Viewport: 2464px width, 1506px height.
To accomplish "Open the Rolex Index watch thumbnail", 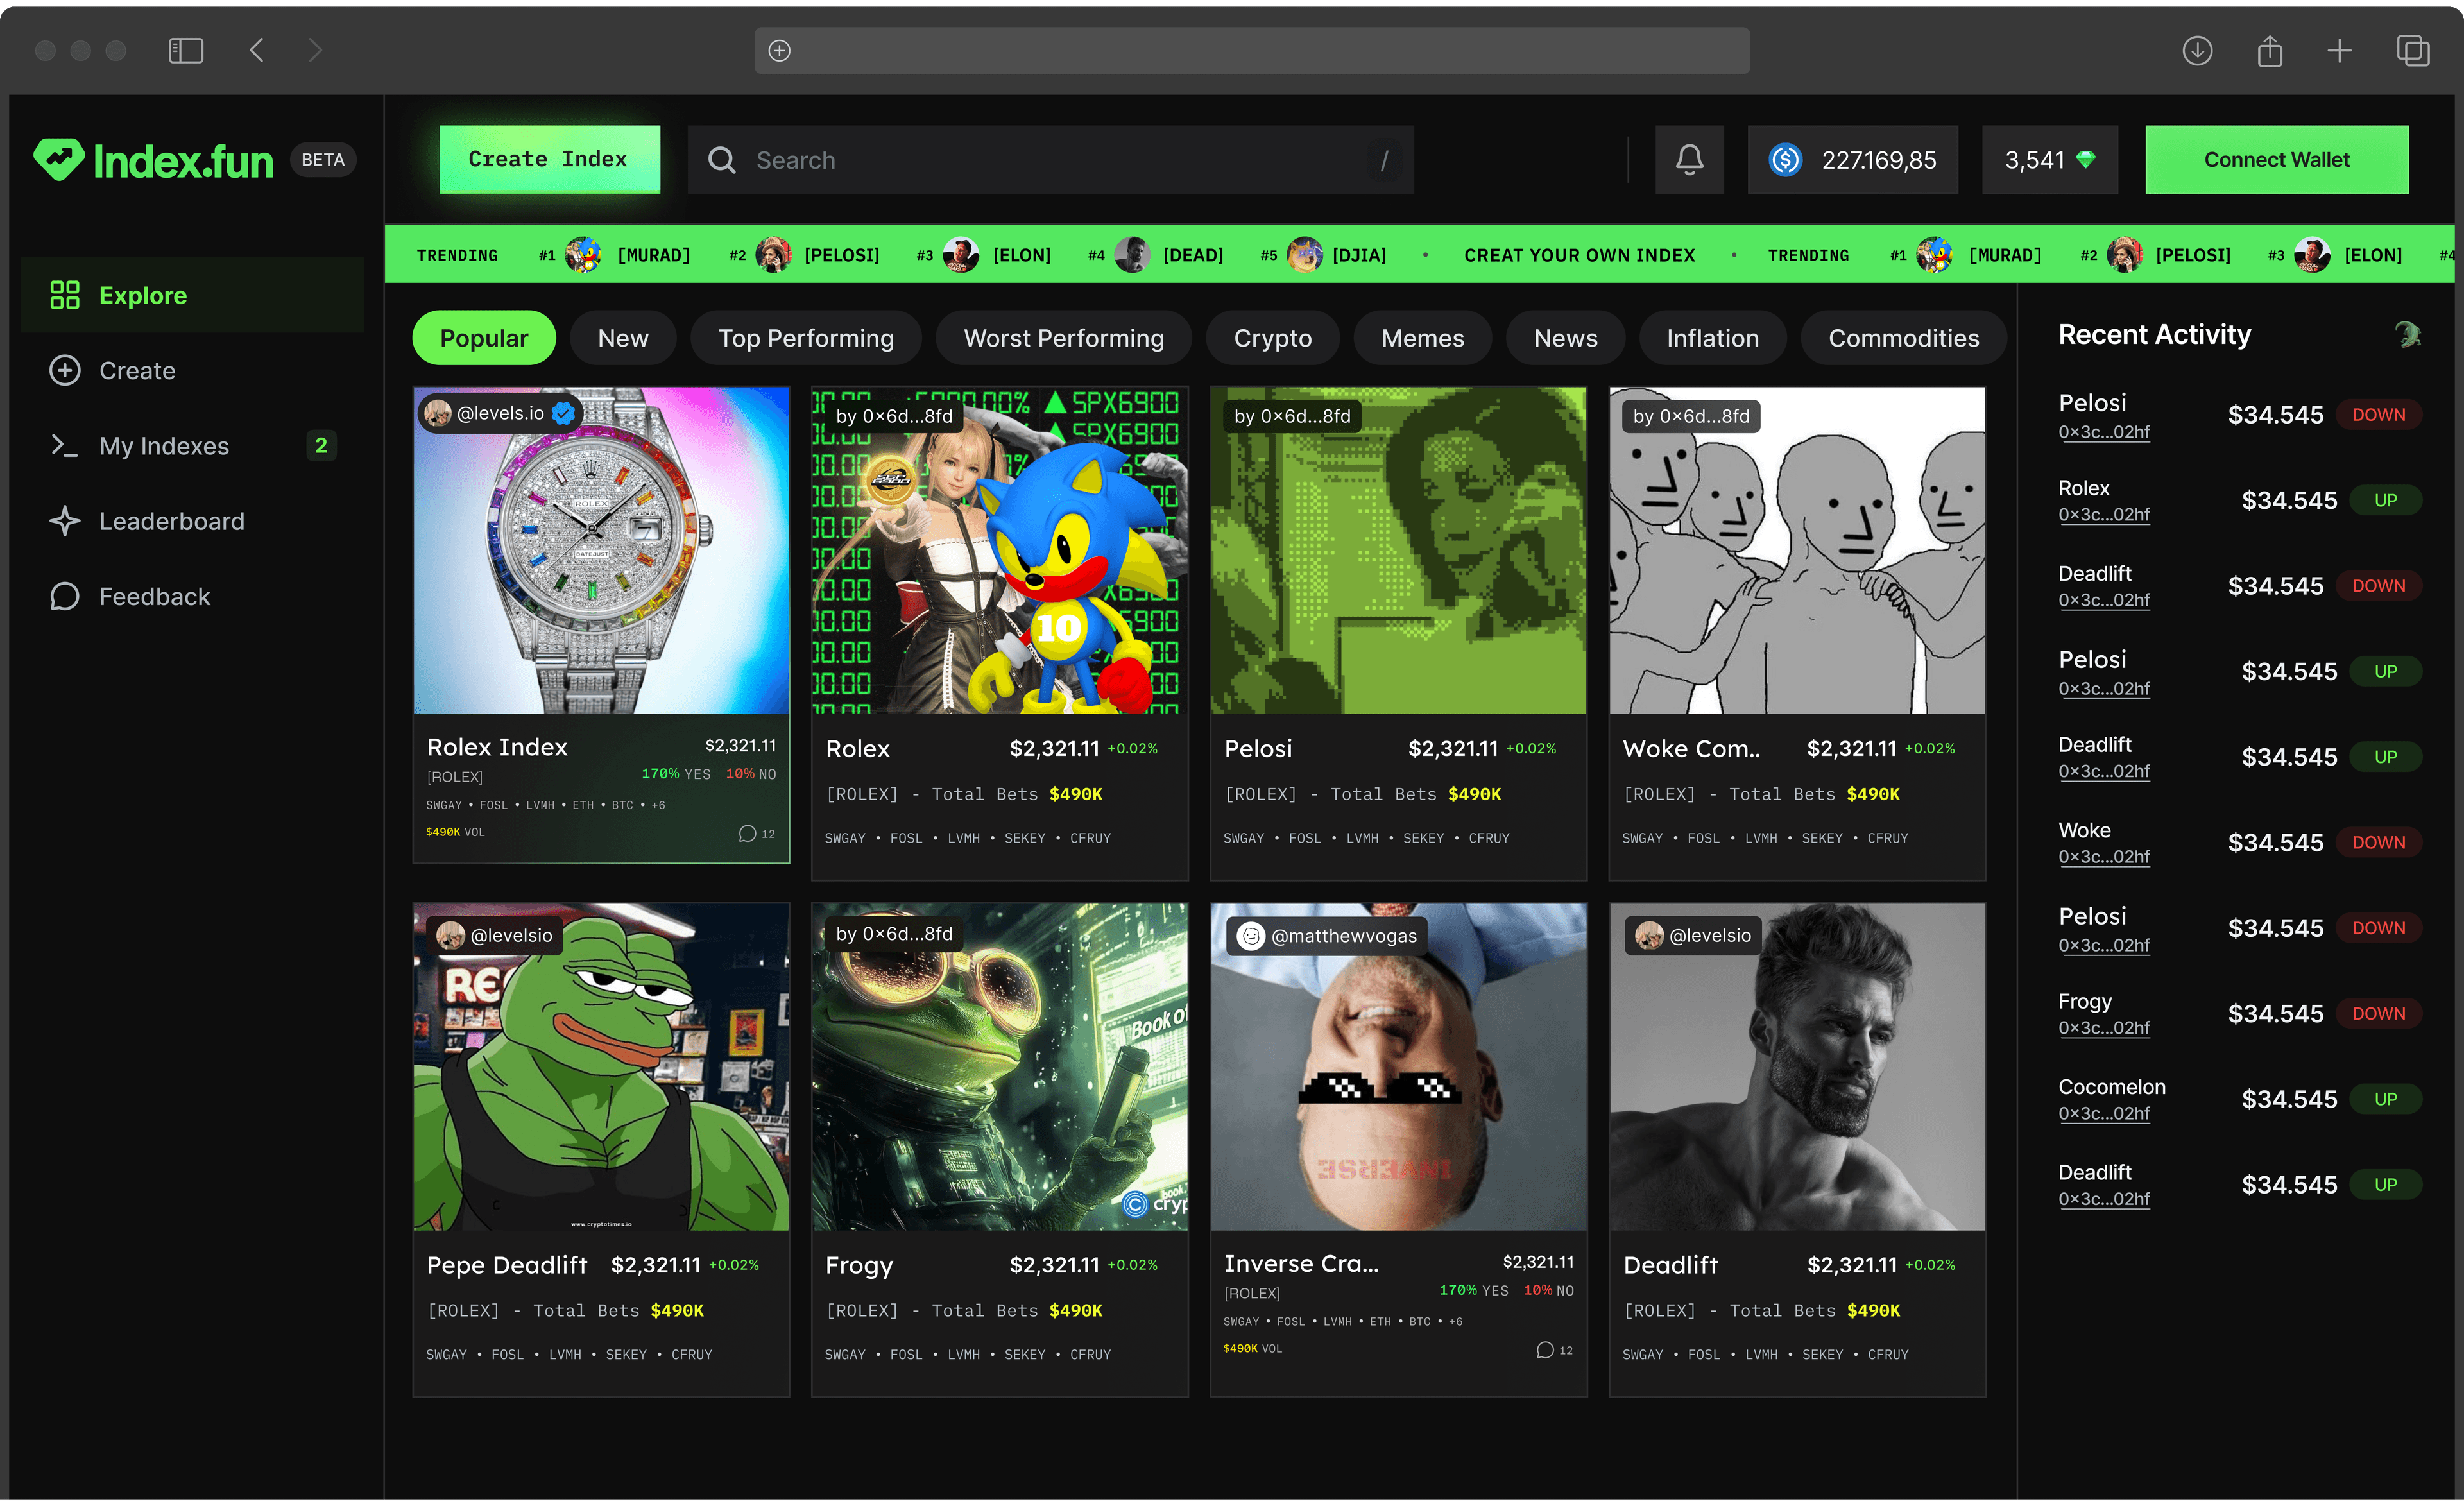I will 601,551.
